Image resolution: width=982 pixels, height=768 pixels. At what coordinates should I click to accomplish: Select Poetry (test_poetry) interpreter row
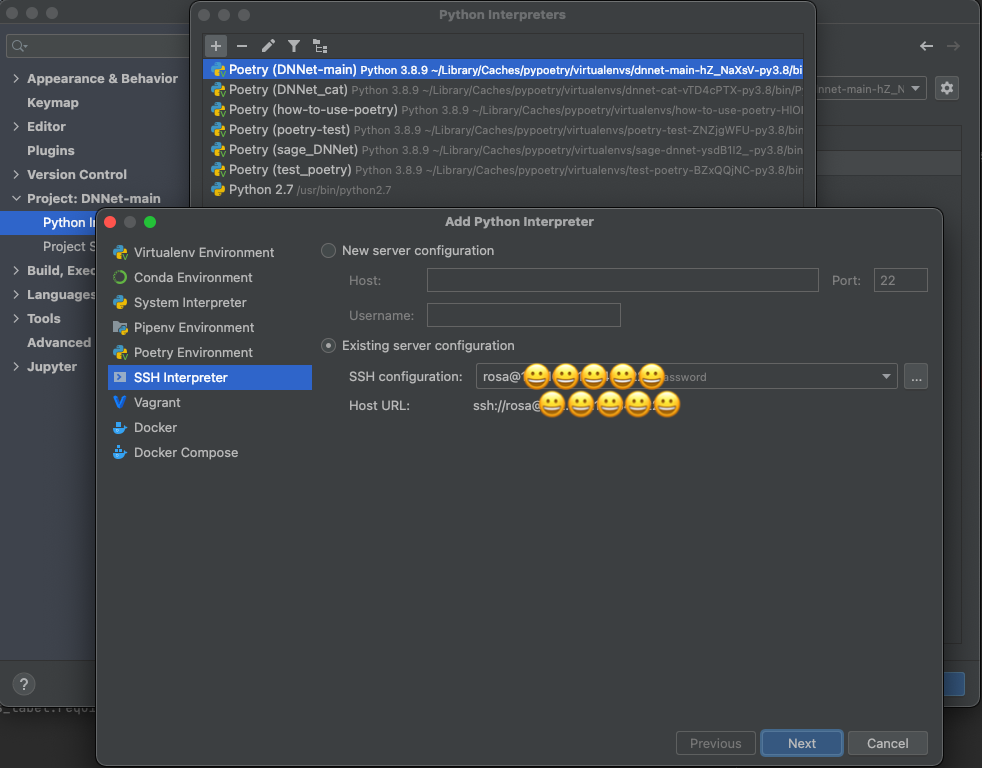click(503, 170)
